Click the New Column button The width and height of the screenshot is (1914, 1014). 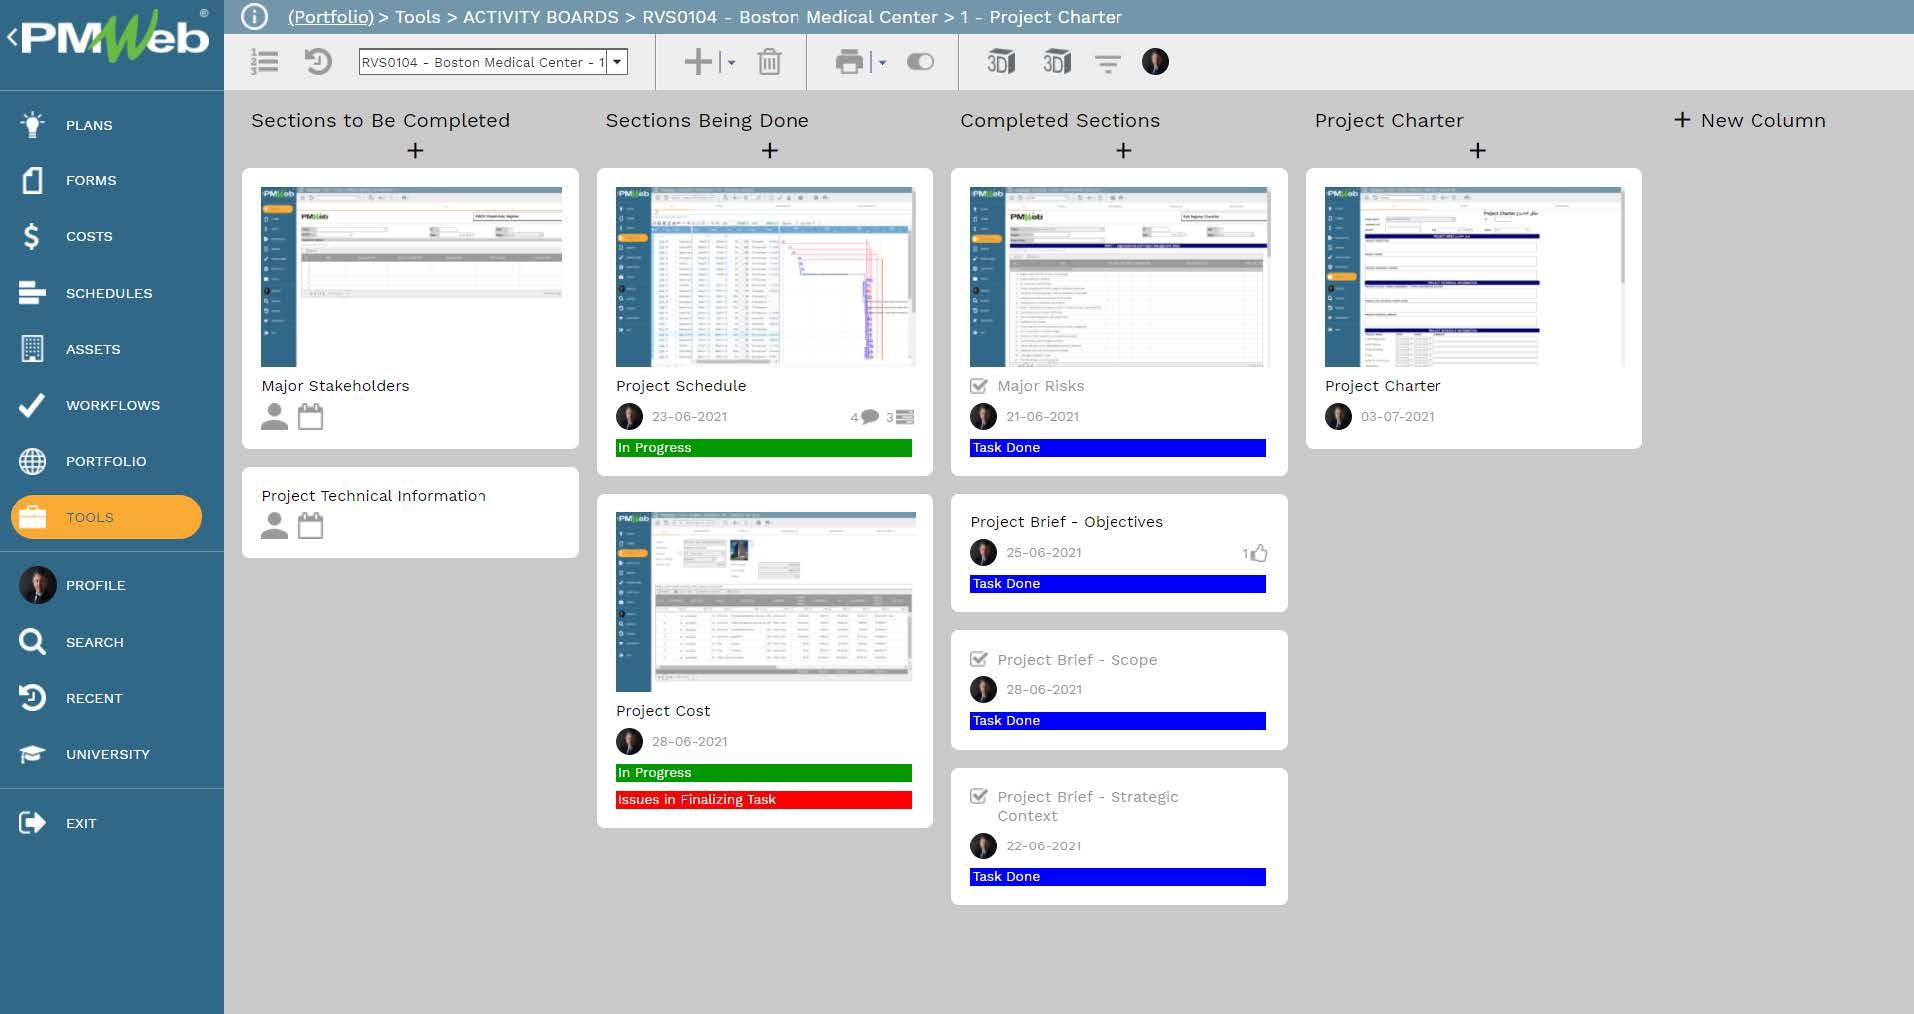[1749, 120]
